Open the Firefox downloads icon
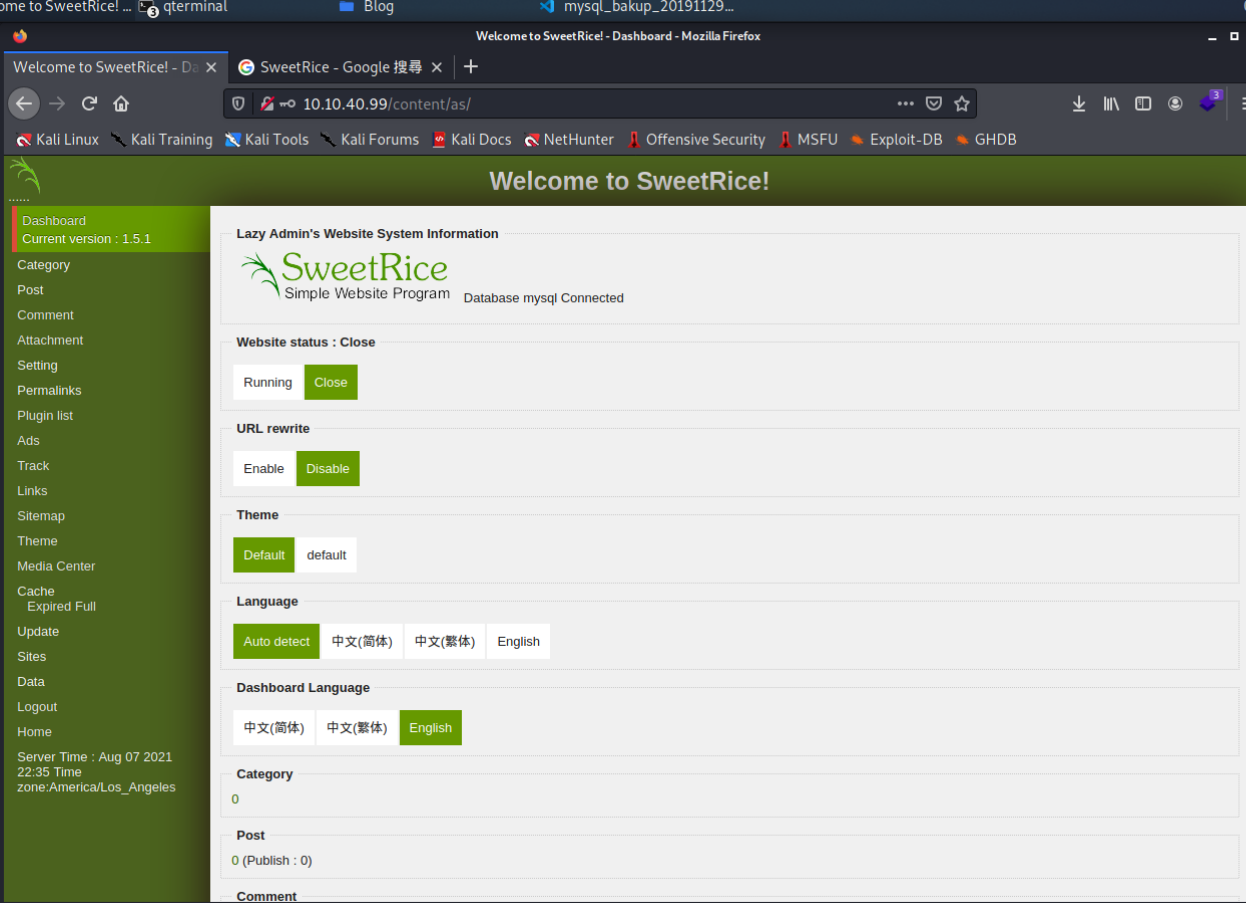1246x903 pixels. click(1079, 104)
